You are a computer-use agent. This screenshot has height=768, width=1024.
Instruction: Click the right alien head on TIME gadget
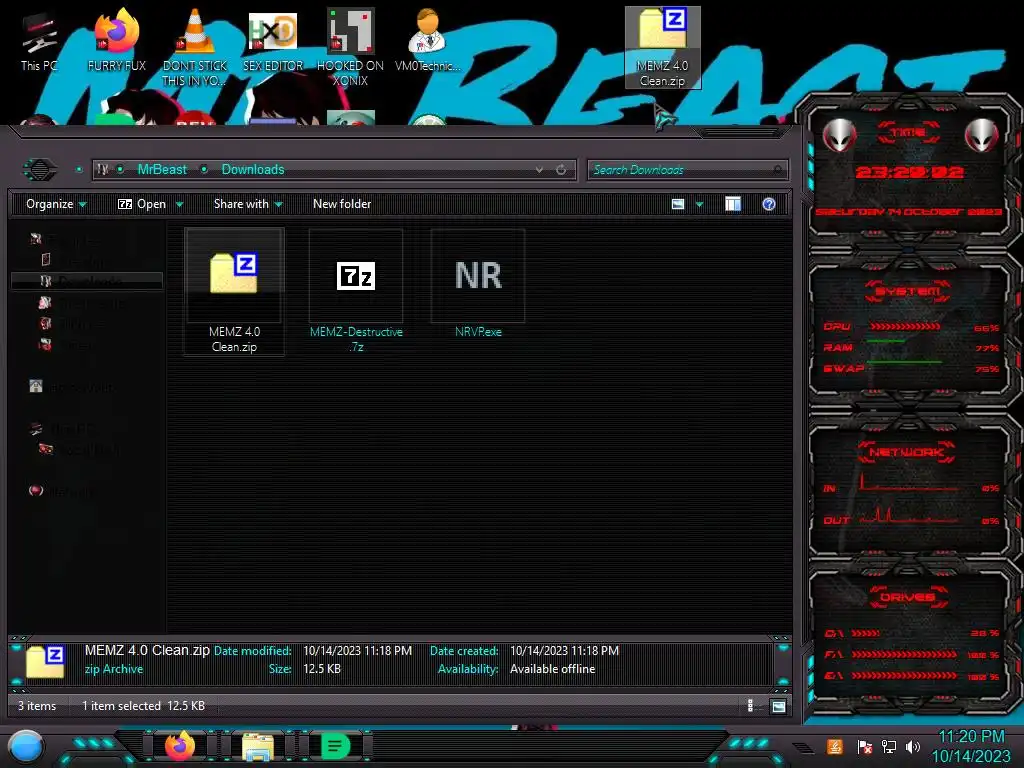[x=982, y=135]
